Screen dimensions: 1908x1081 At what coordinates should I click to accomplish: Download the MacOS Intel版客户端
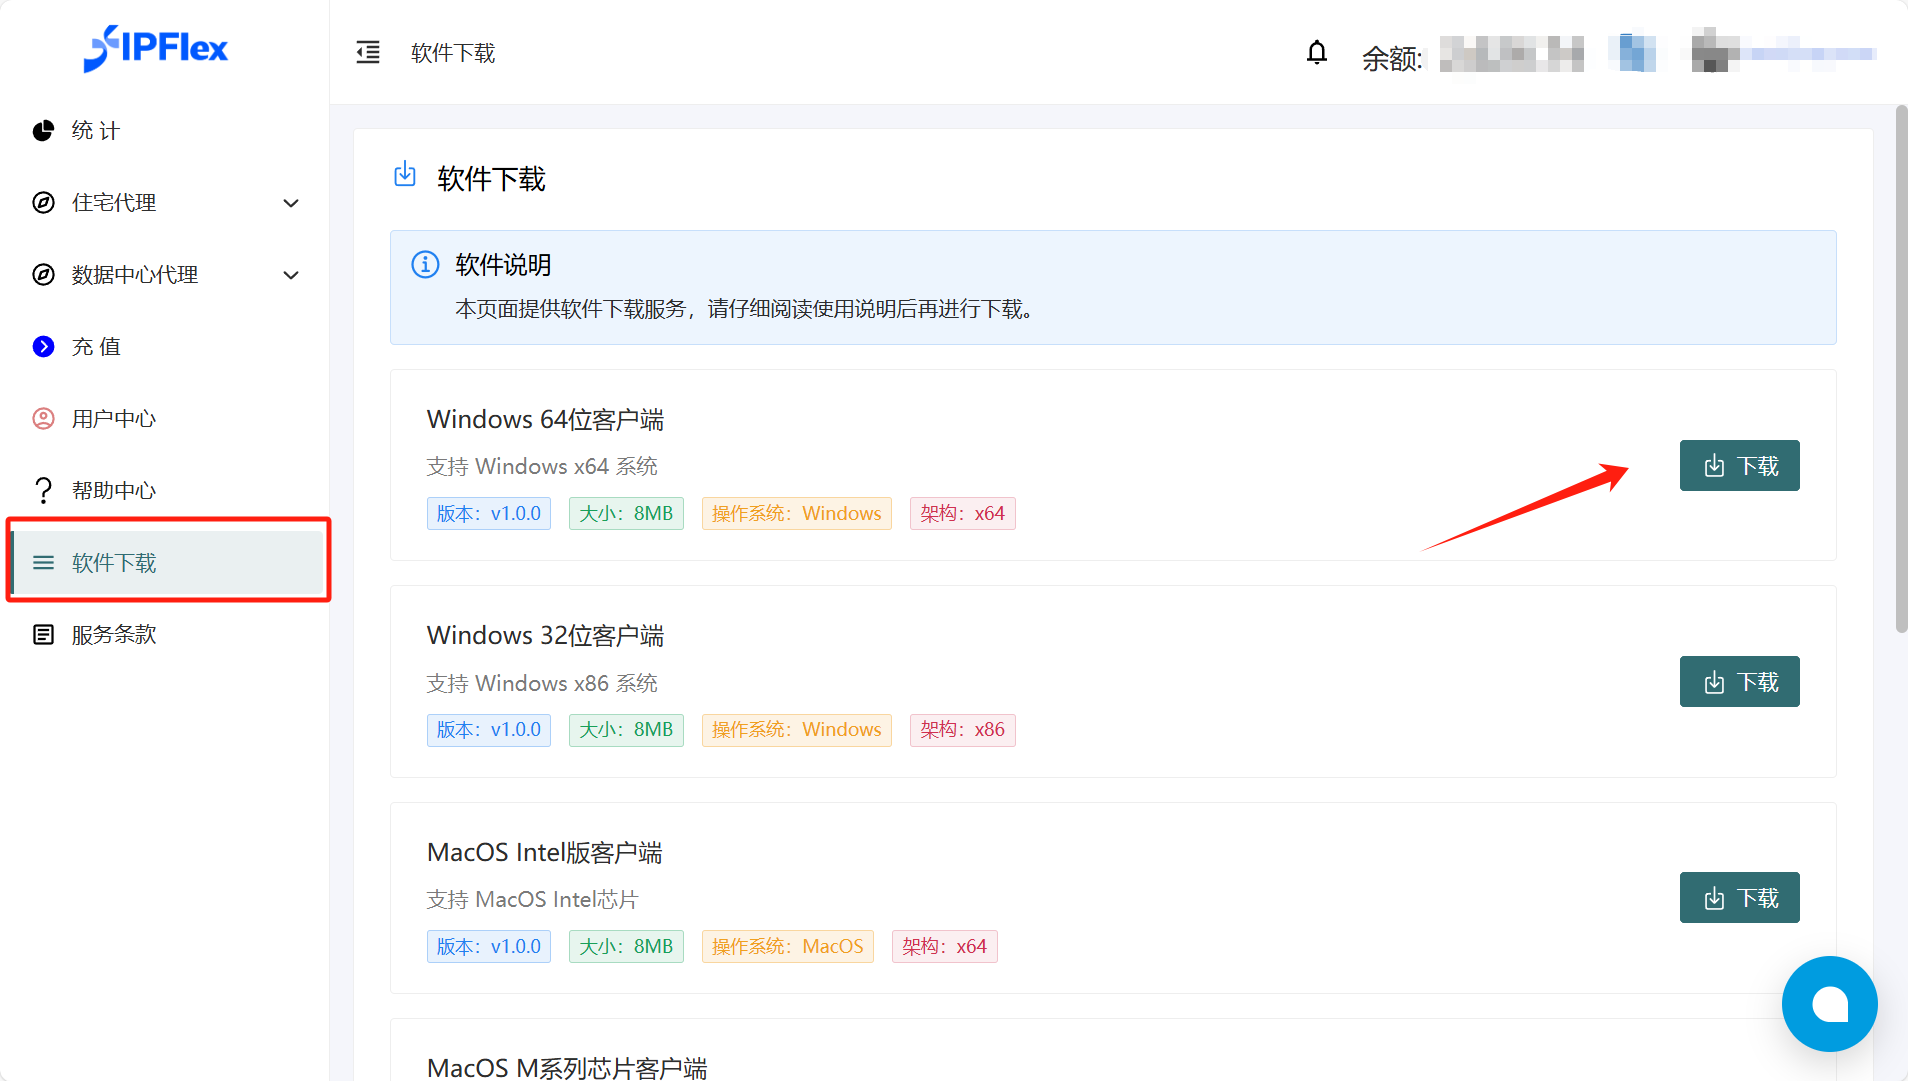(1739, 898)
